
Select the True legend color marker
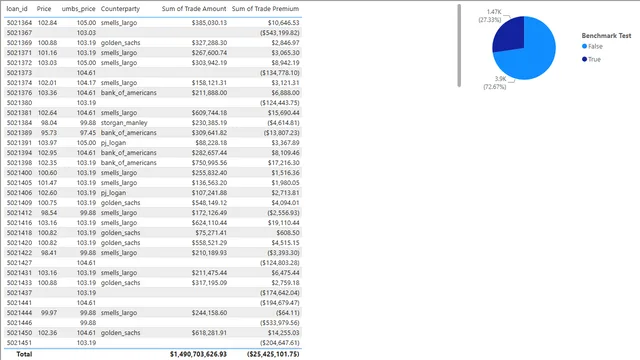click(x=584, y=59)
